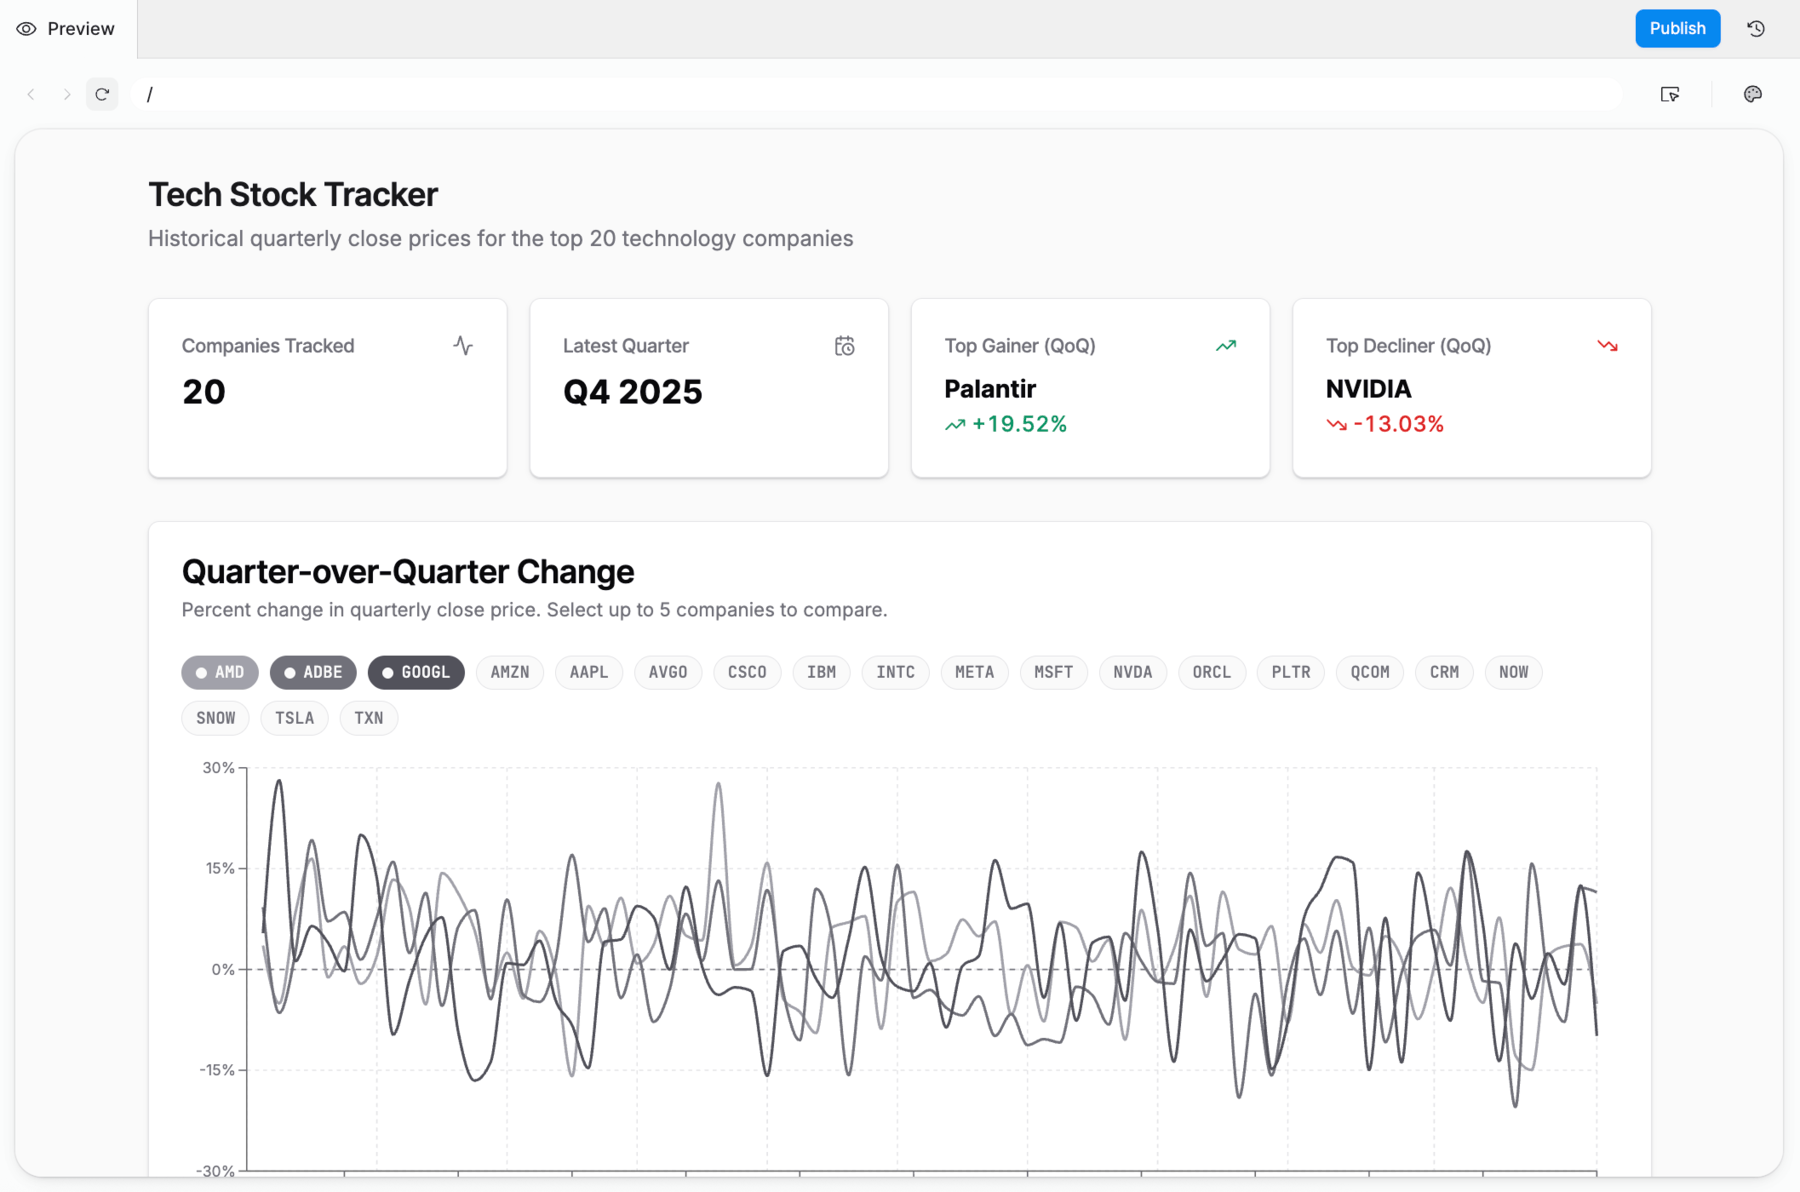Toggle the AVGO chip
Viewport: 1800px width, 1192px height.
[668, 673]
